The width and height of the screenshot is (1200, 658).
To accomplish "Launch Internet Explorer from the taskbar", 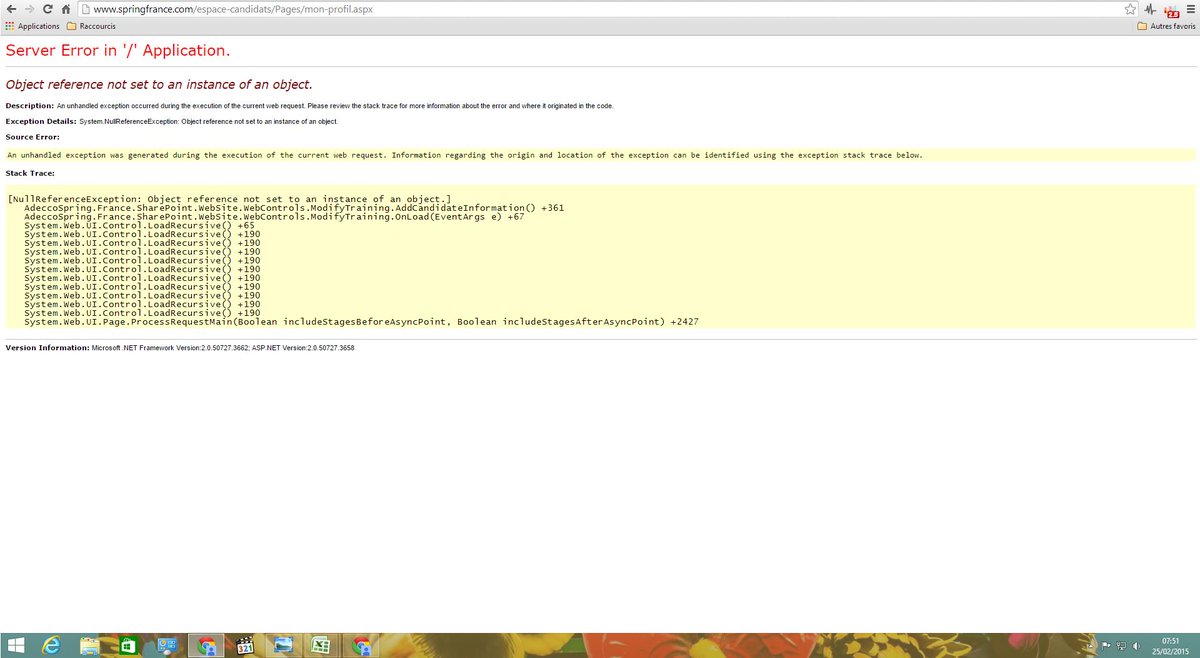I will coord(51,644).
